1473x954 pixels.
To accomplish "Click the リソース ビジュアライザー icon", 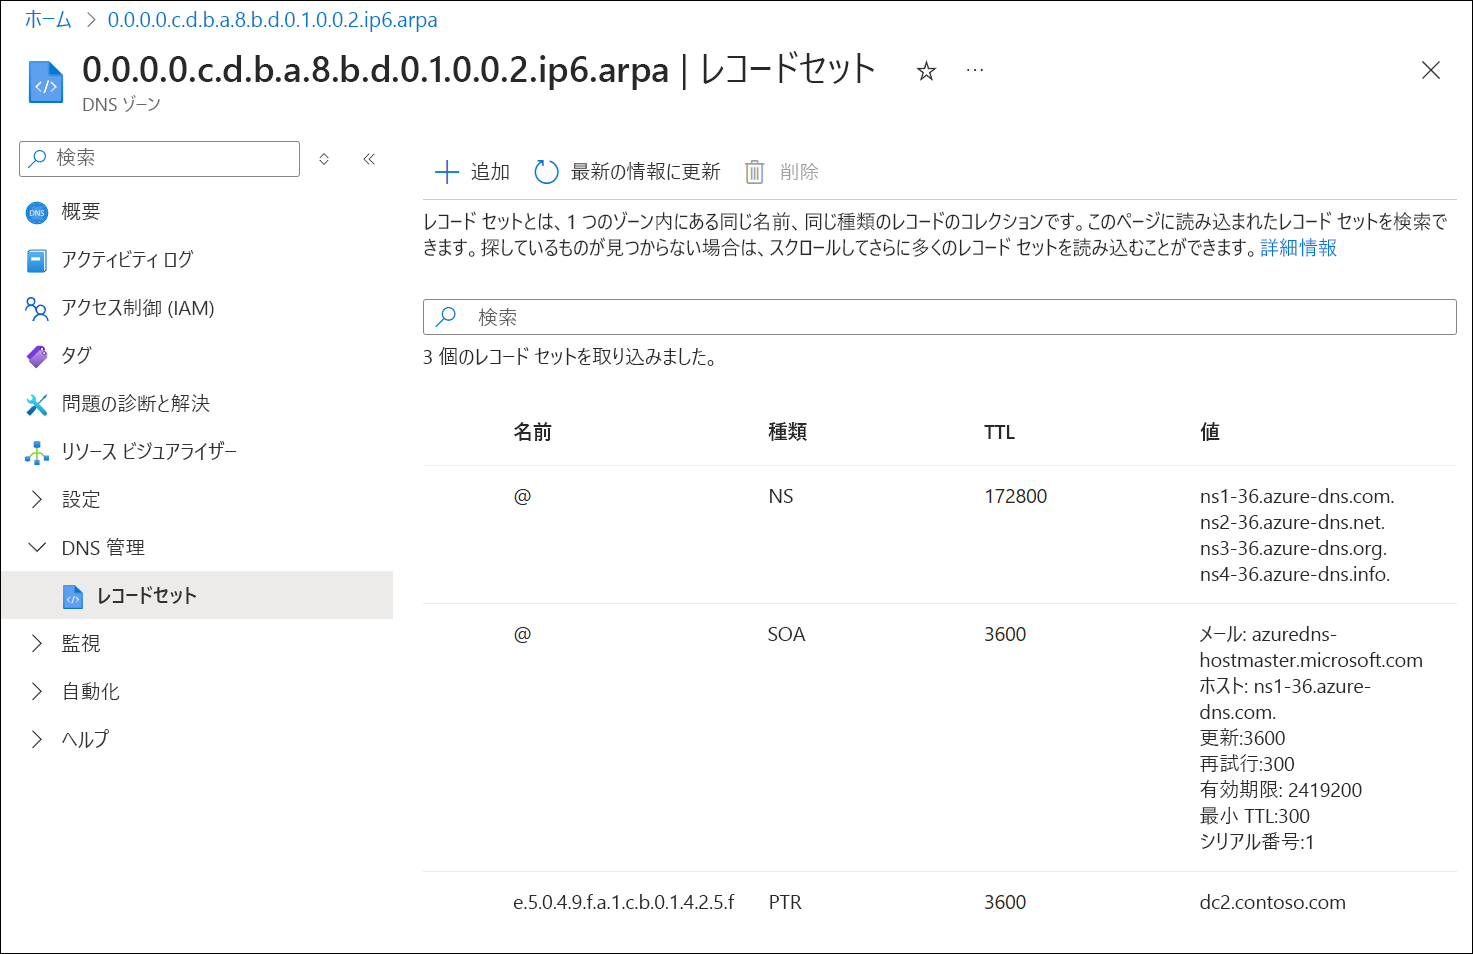I will coord(37,452).
